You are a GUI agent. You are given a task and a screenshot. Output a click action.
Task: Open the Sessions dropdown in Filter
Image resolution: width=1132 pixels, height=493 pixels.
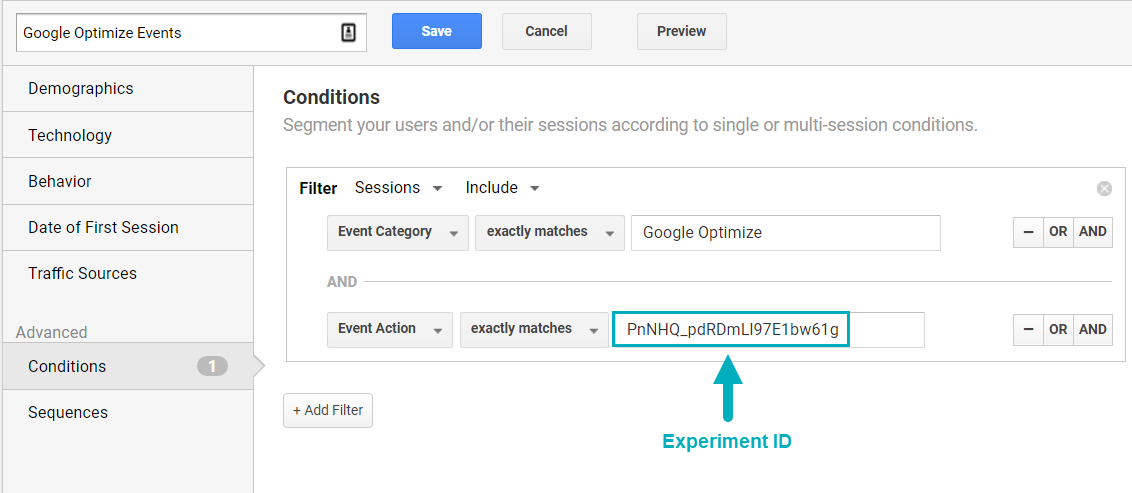398,188
